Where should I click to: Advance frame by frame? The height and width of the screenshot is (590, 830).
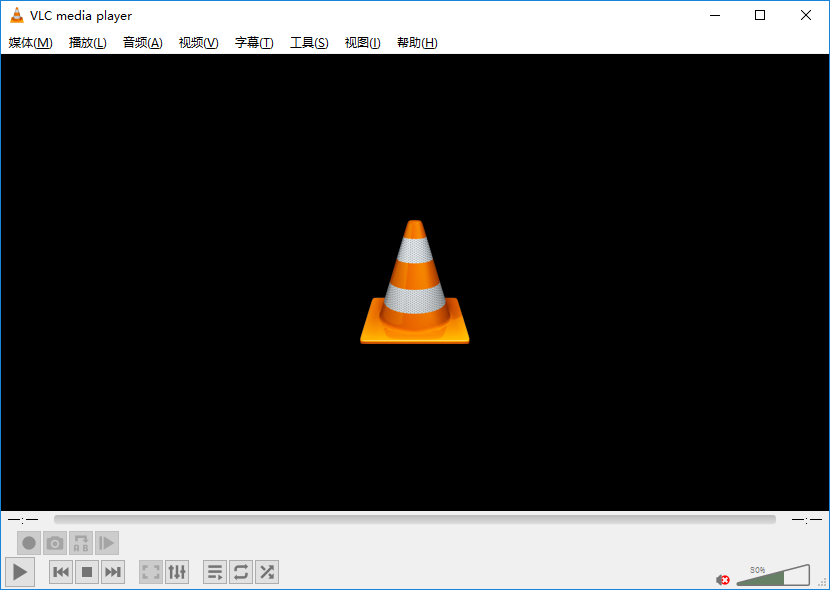(106, 543)
